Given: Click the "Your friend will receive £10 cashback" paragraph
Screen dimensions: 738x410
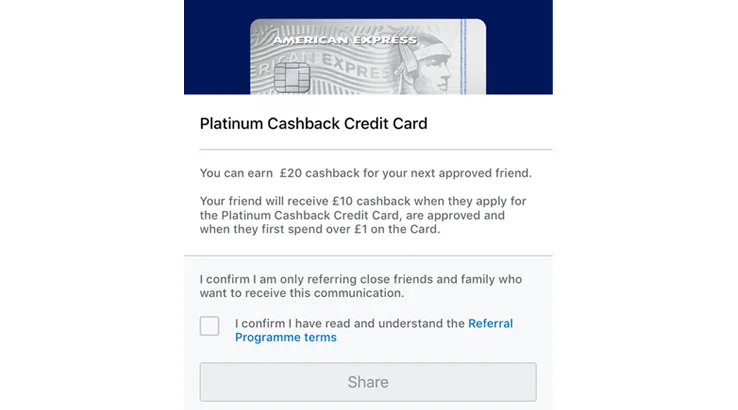Looking at the screenshot, I should (x=362, y=215).
